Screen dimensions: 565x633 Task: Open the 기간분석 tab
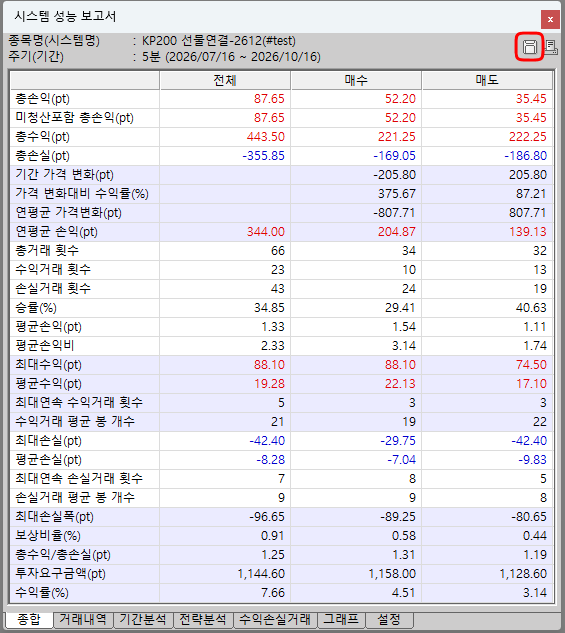click(x=143, y=619)
